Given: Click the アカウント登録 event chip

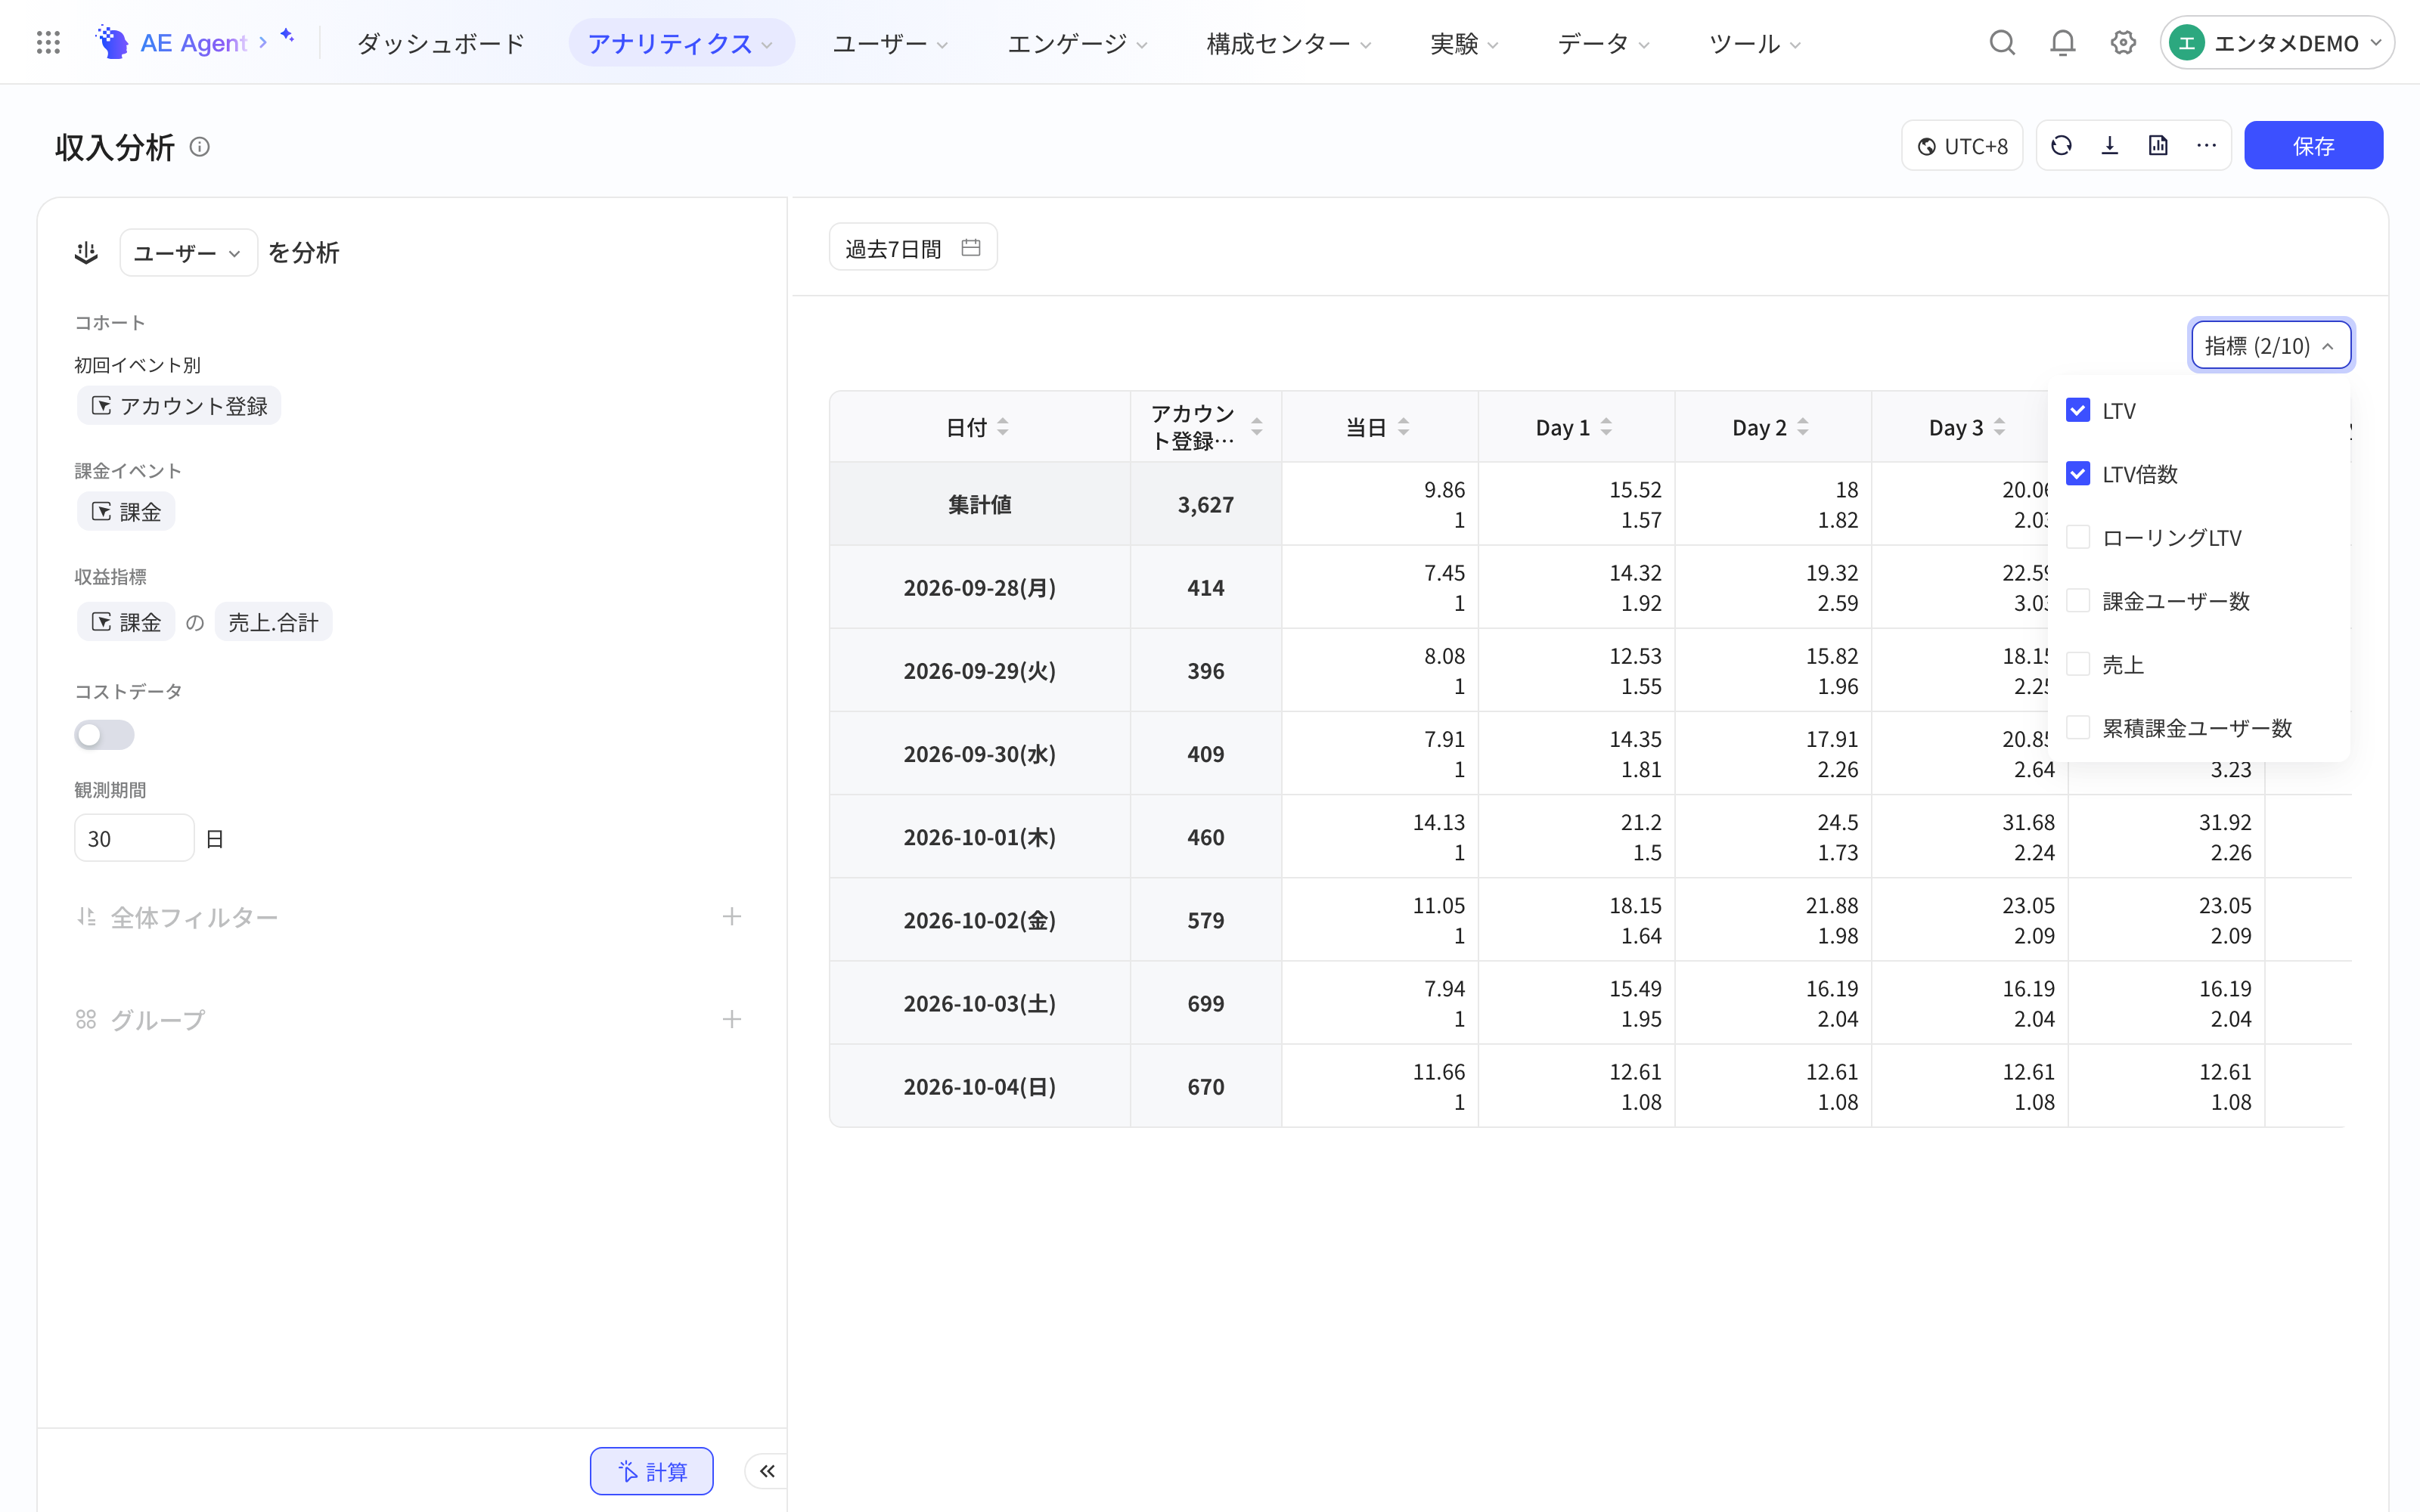Looking at the screenshot, I should (x=179, y=406).
